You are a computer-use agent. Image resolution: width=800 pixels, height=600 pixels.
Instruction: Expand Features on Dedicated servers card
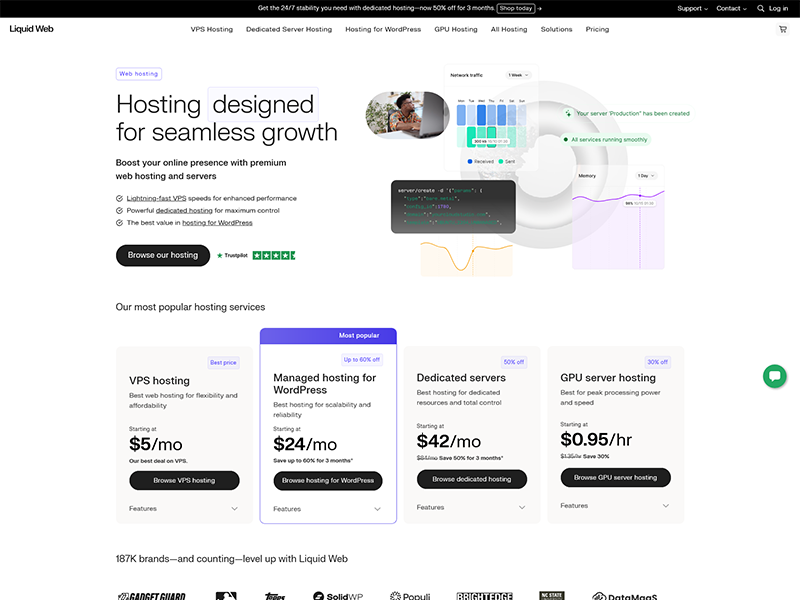click(471, 507)
